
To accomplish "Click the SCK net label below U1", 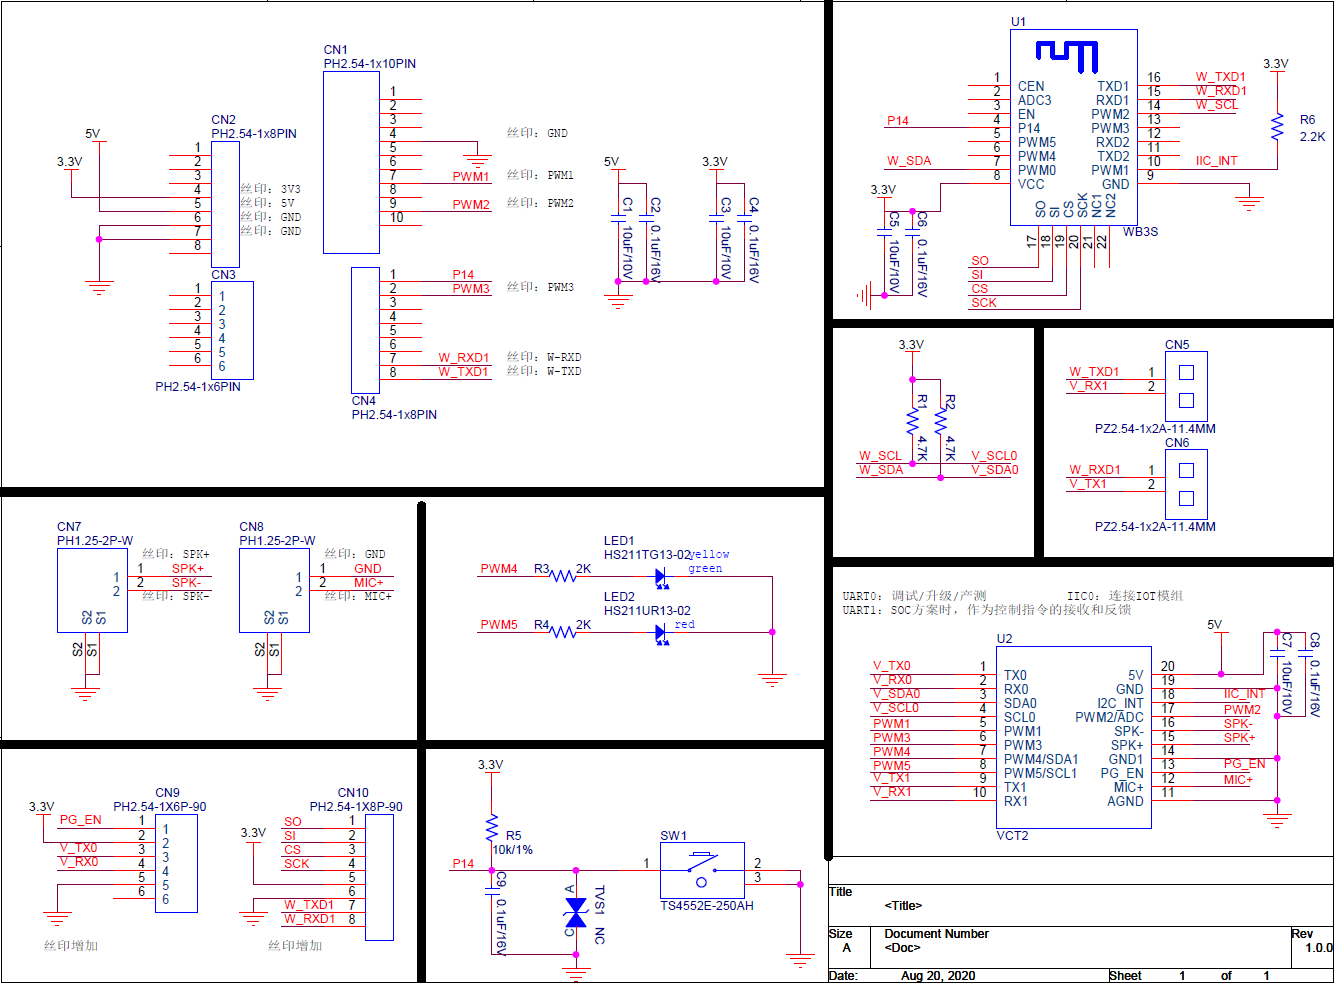I will [984, 303].
